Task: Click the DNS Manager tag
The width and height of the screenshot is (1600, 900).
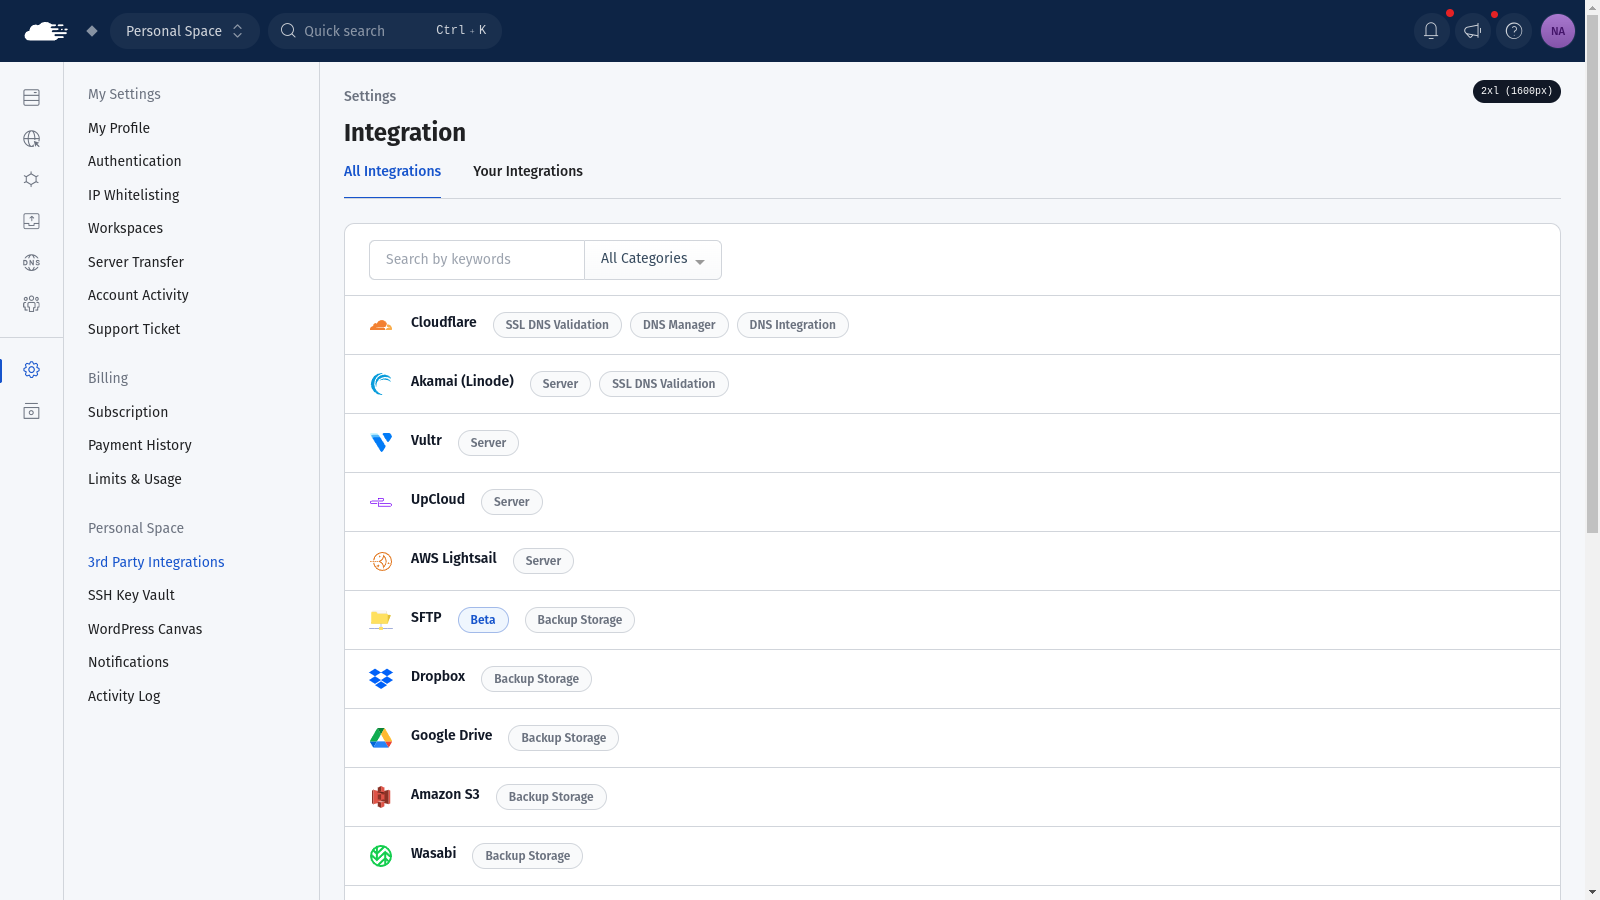Action: point(679,325)
